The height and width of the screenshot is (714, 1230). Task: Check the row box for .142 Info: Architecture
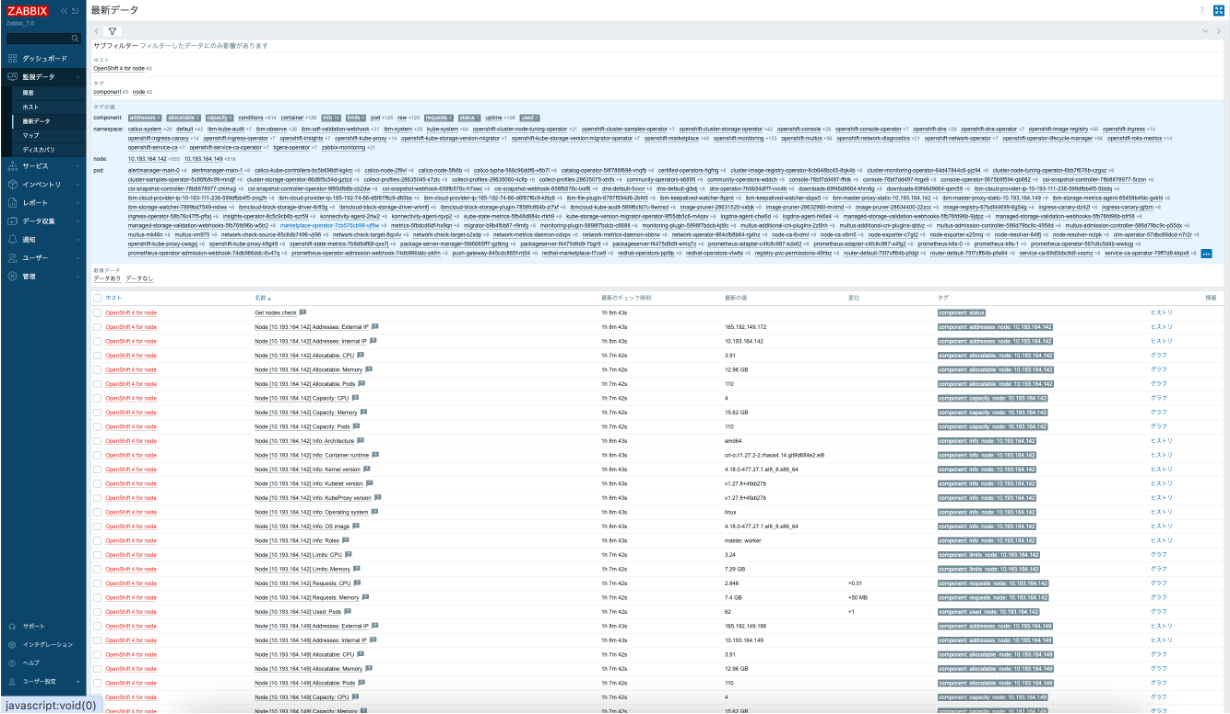pos(97,440)
